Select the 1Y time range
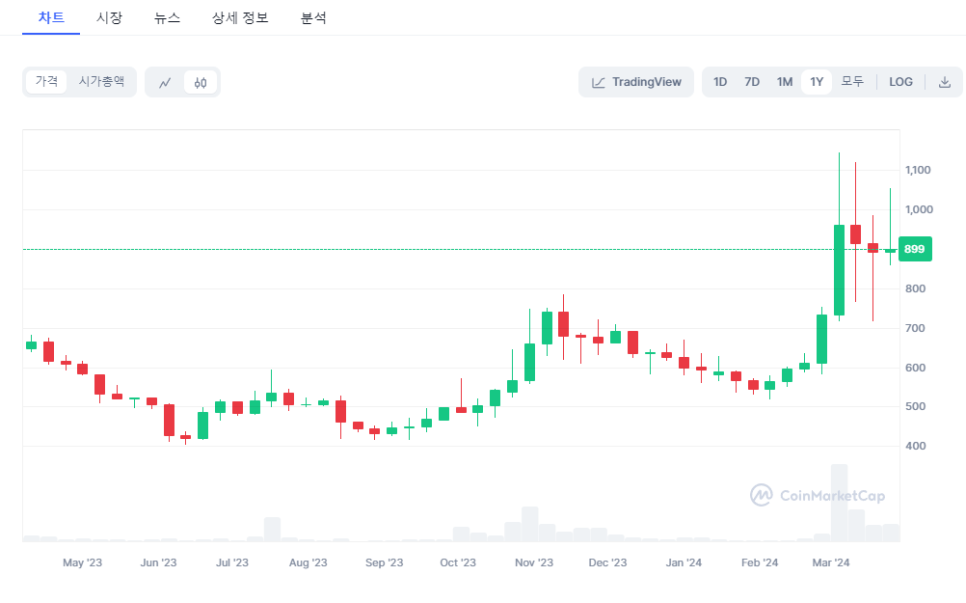This screenshot has height=603, width=966. click(817, 82)
